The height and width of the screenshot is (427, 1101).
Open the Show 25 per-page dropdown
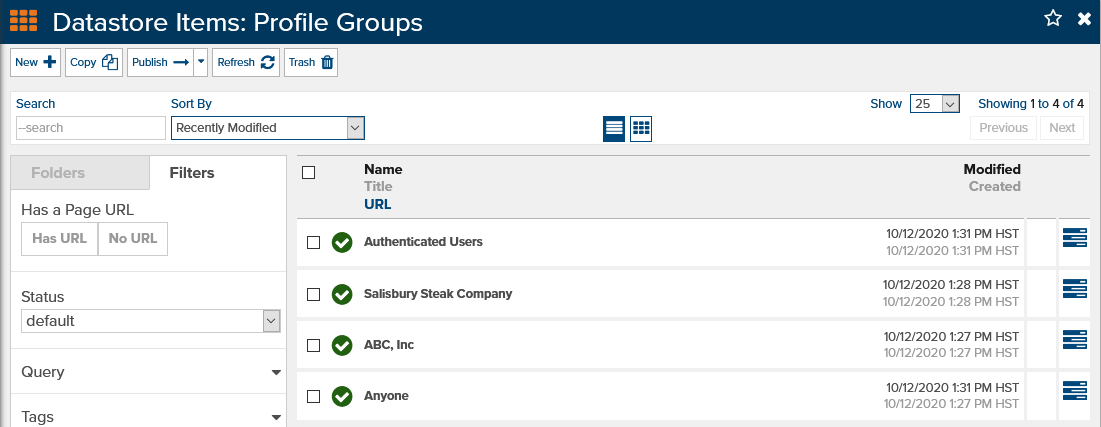(935, 104)
